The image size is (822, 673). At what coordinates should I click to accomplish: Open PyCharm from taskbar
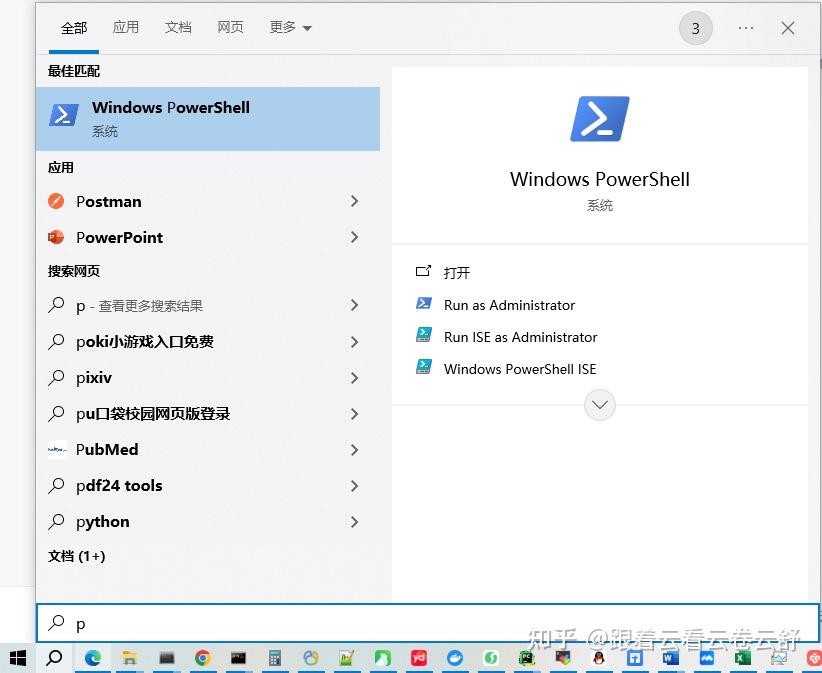(x=527, y=658)
